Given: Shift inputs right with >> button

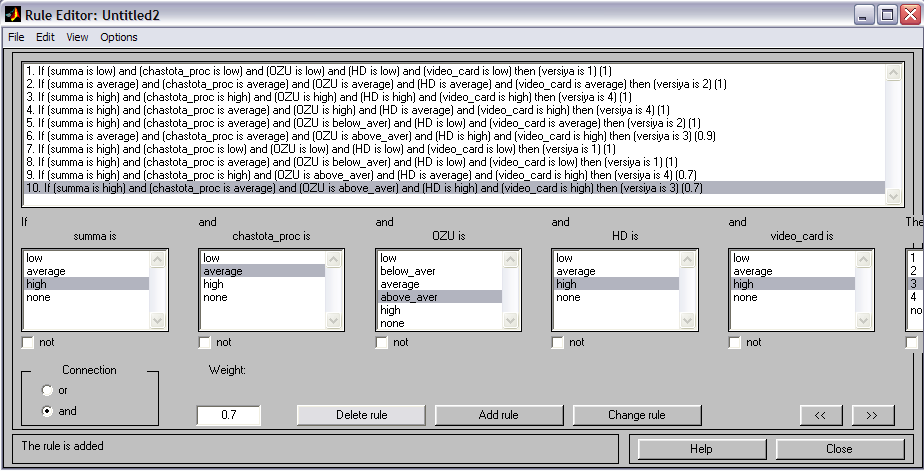Looking at the screenshot, I should coord(873,415).
